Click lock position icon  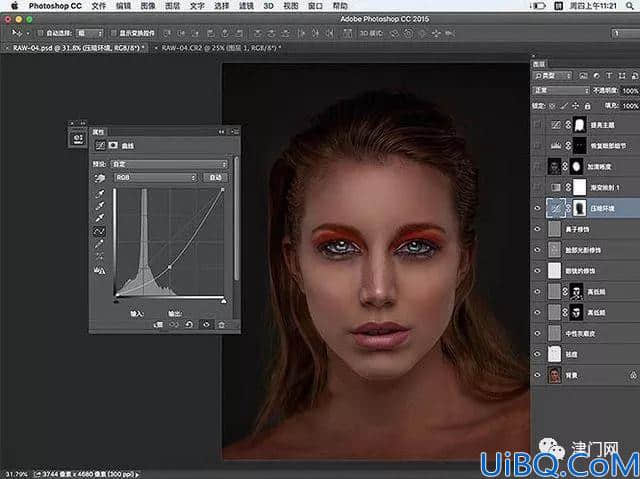tap(576, 106)
